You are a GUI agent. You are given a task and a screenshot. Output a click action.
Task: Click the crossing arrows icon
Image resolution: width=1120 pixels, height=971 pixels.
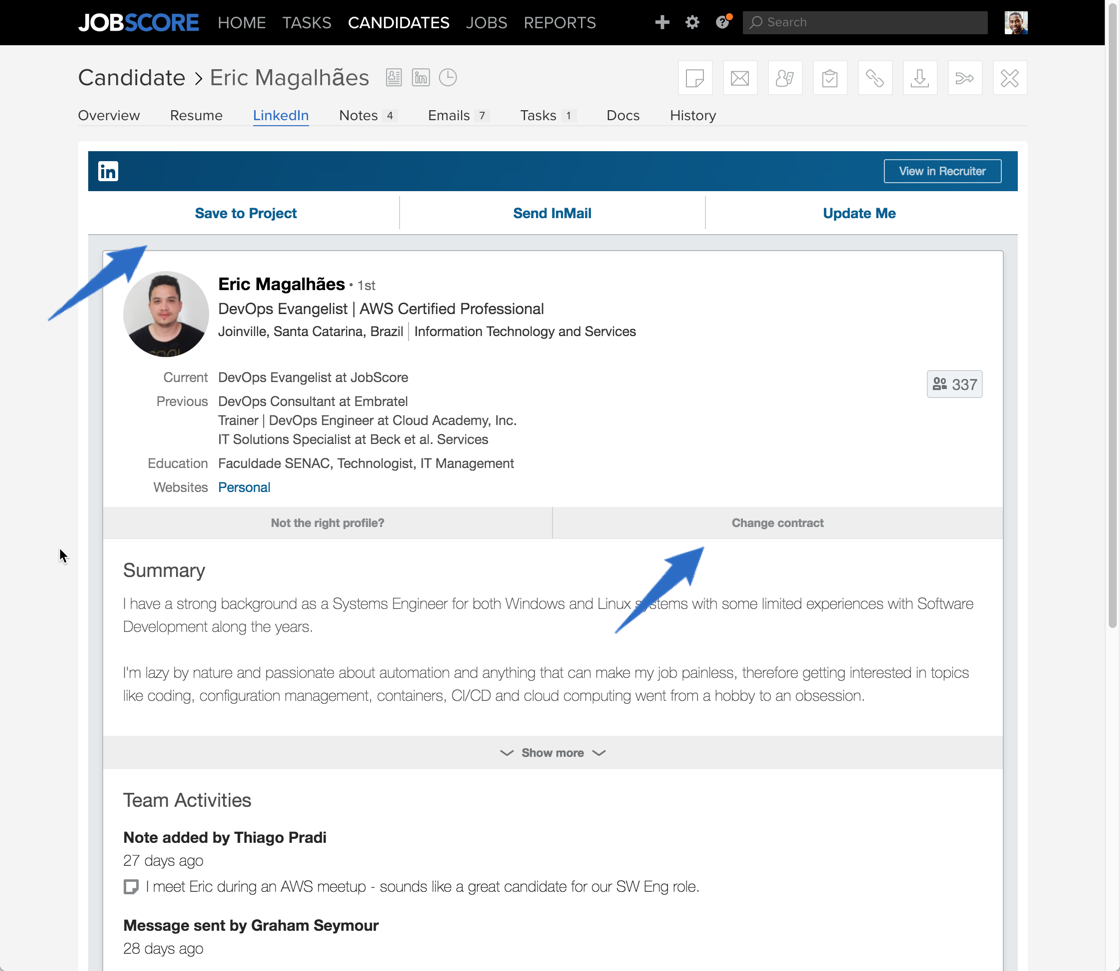965,78
